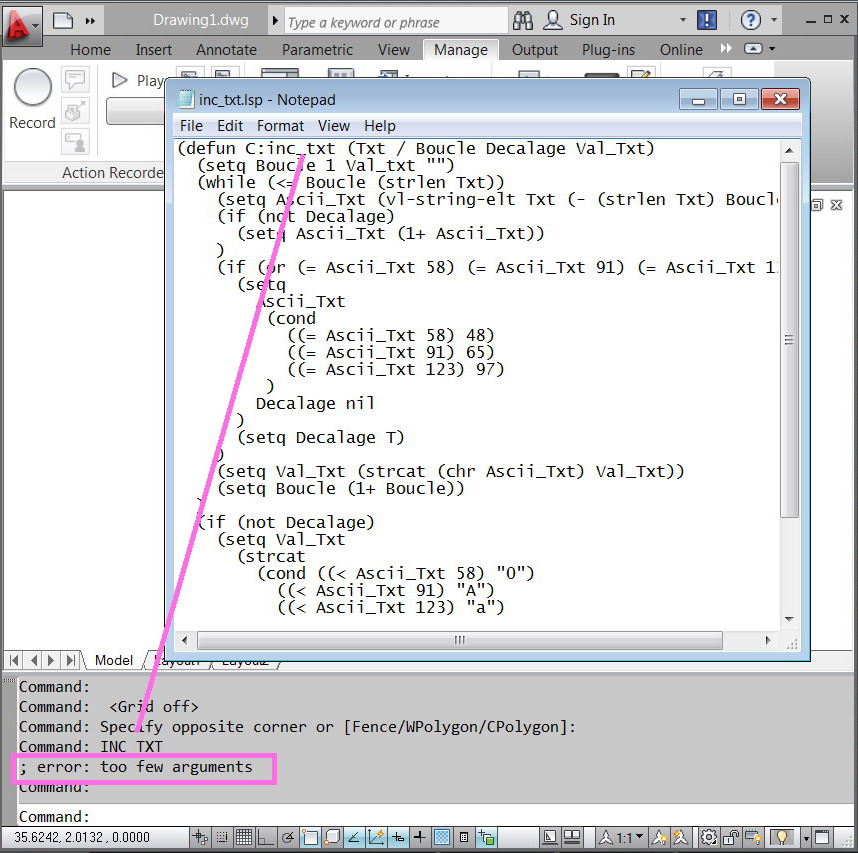This screenshot has width=858, height=853.
Task: Toggle Object Snap Tracking in status bar
Action: (353, 838)
